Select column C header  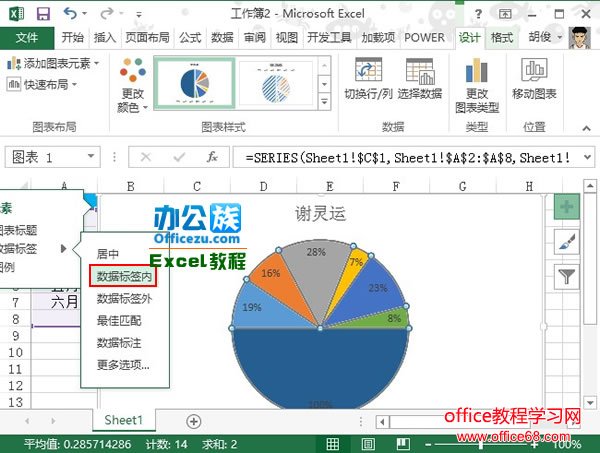[x=197, y=186]
